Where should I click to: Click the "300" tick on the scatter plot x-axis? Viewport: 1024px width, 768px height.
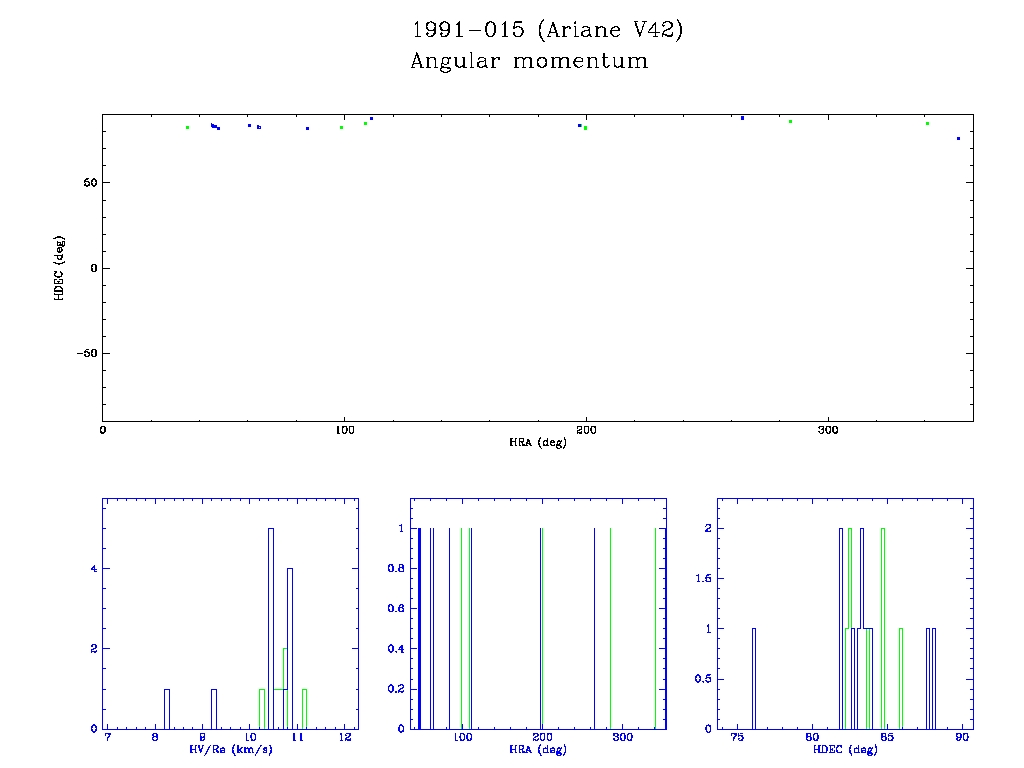(x=827, y=430)
